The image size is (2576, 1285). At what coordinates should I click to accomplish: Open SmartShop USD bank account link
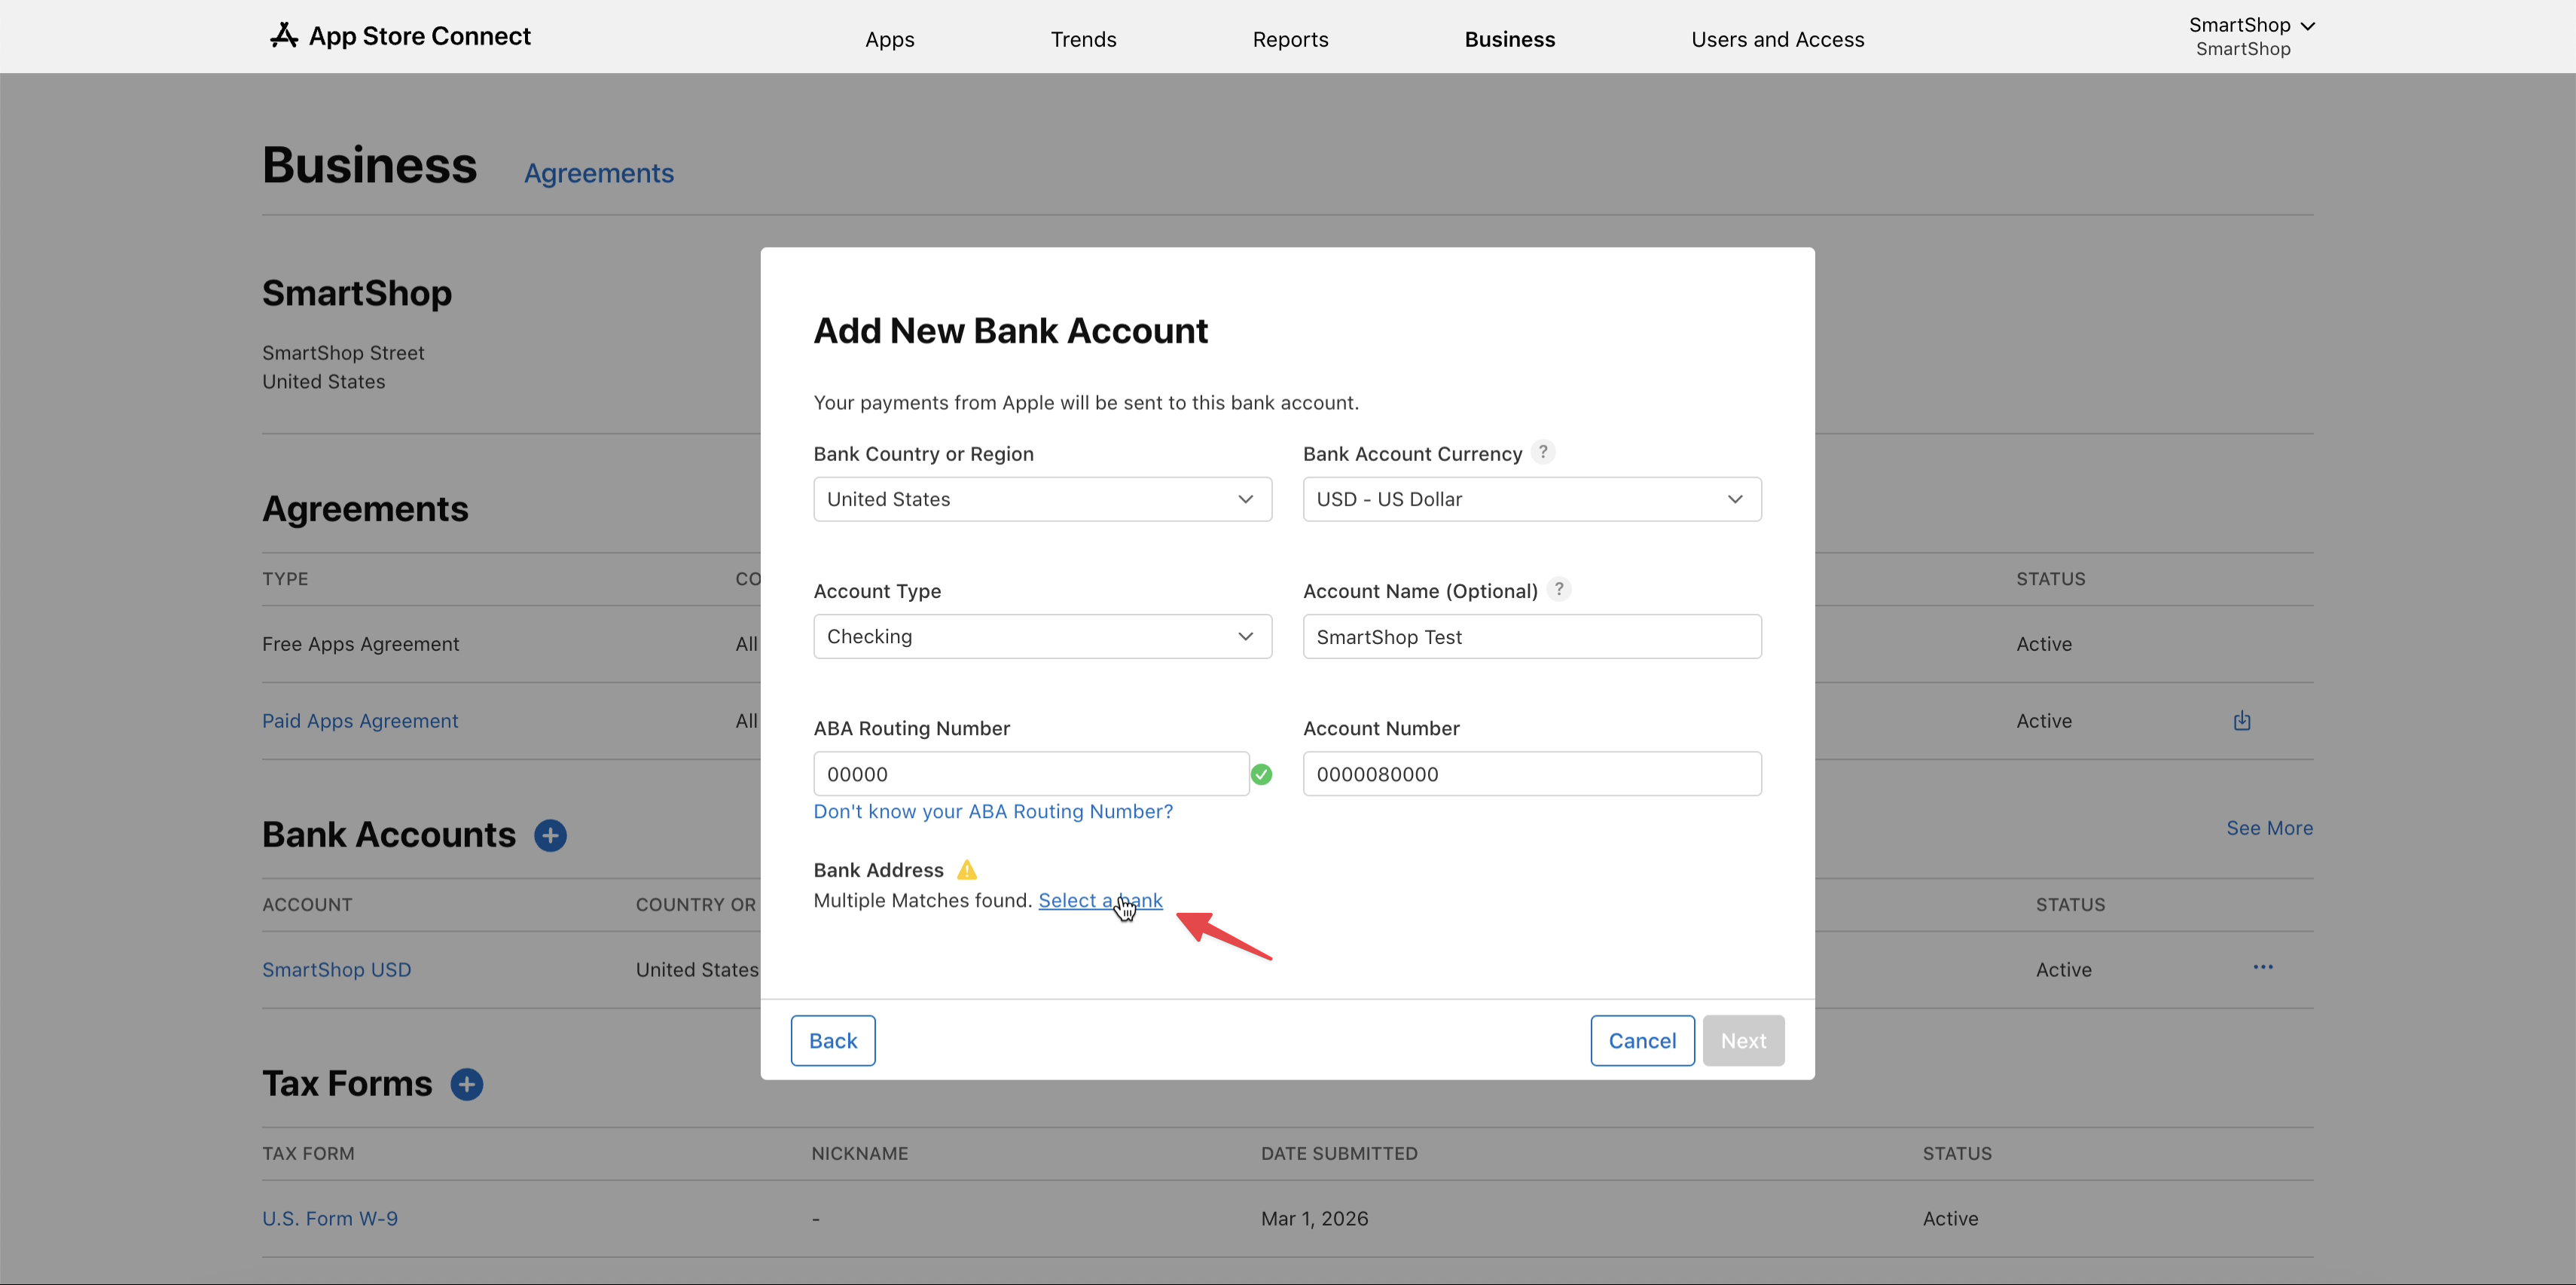pyautogui.click(x=337, y=970)
